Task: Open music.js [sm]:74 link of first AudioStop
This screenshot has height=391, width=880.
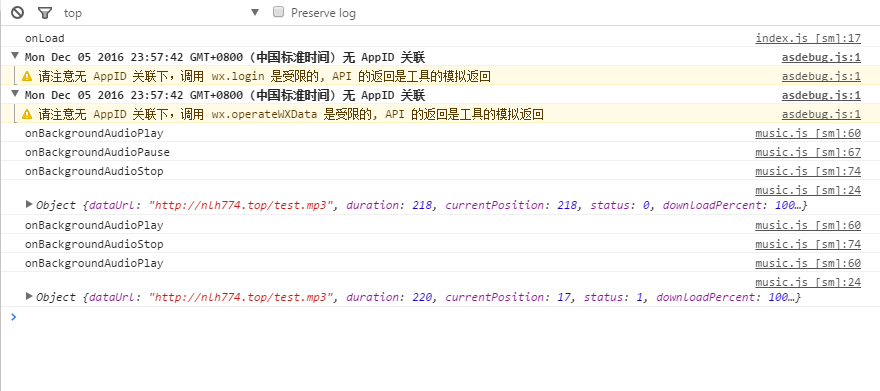Action: pos(808,171)
